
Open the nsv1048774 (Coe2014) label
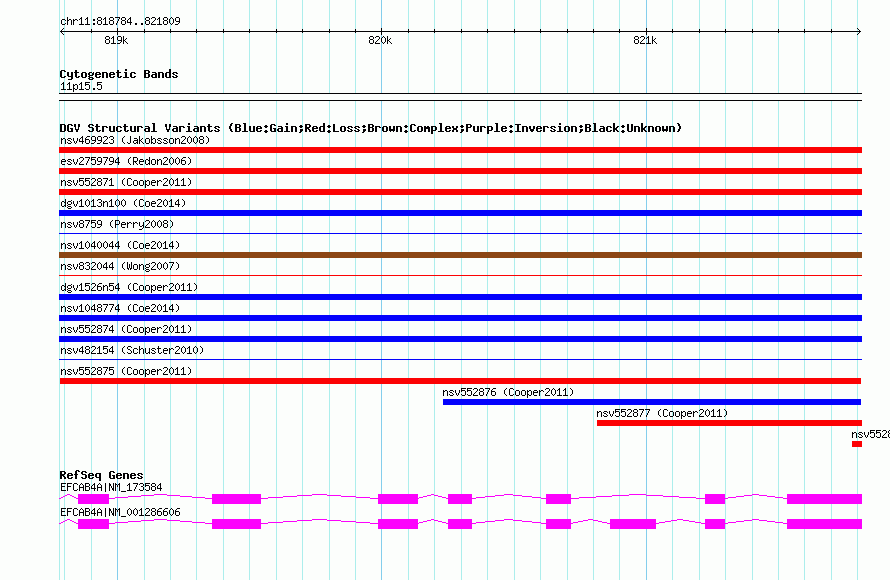click(120, 308)
